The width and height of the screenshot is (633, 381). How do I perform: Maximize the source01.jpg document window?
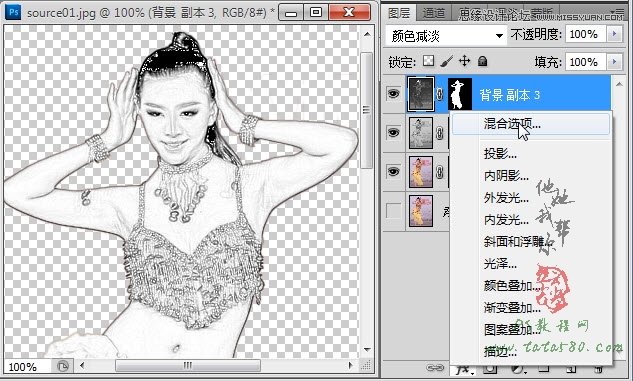click(x=316, y=12)
